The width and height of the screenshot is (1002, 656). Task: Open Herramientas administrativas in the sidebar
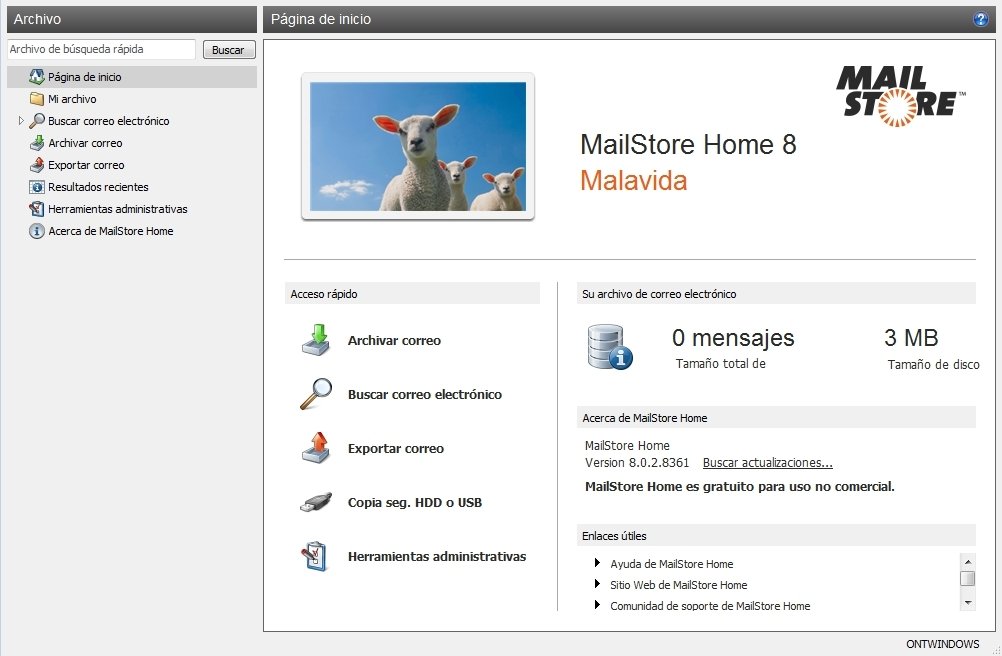tap(118, 209)
